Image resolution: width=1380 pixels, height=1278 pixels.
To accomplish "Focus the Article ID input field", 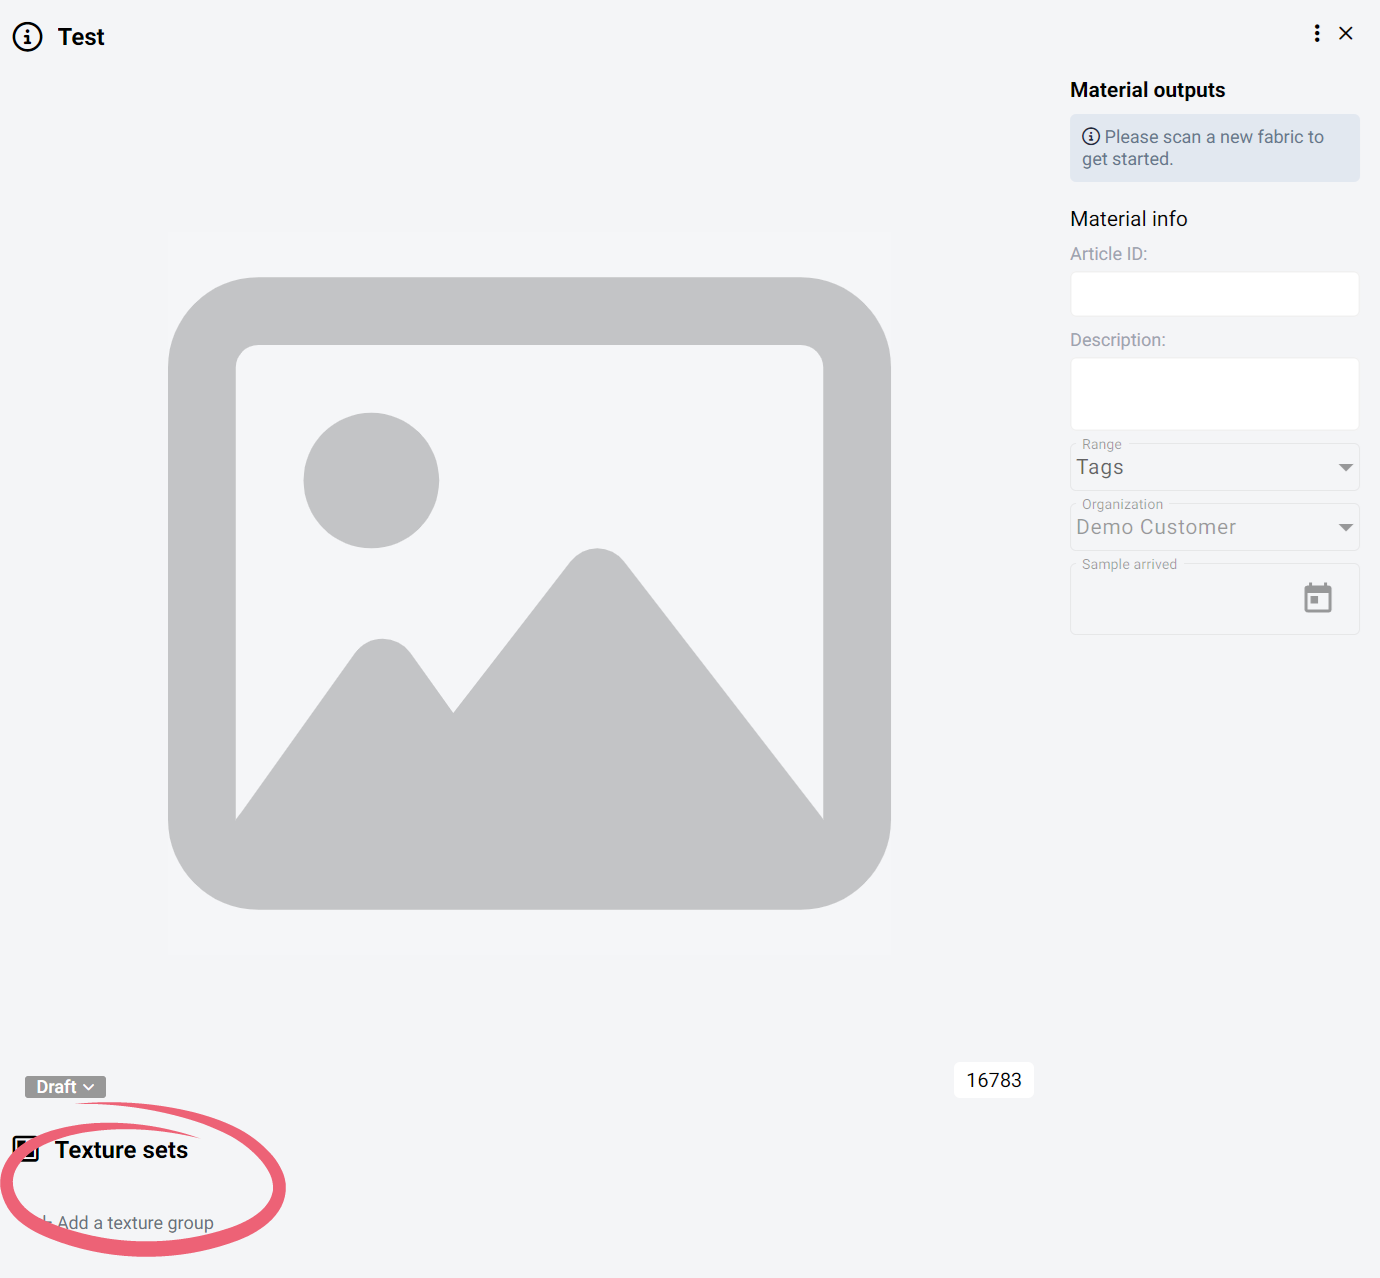I will (1214, 294).
